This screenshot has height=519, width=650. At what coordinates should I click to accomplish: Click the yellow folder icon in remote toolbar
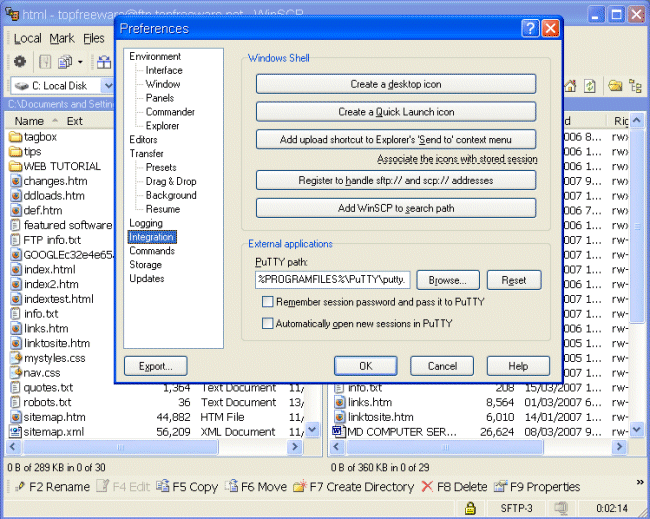[615, 86]
